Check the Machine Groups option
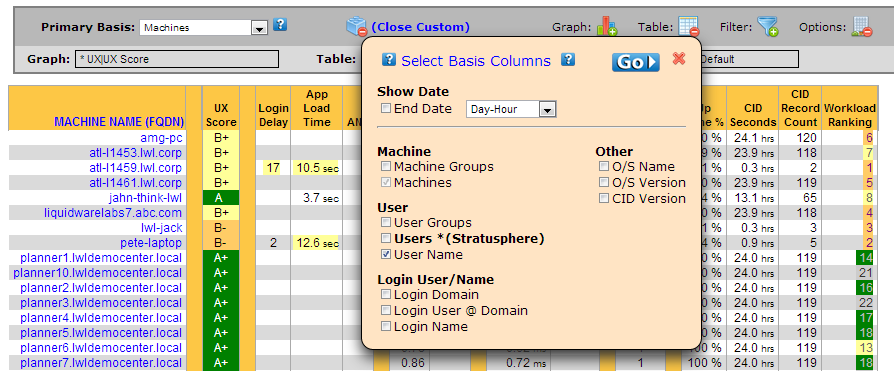 point(386,166)
